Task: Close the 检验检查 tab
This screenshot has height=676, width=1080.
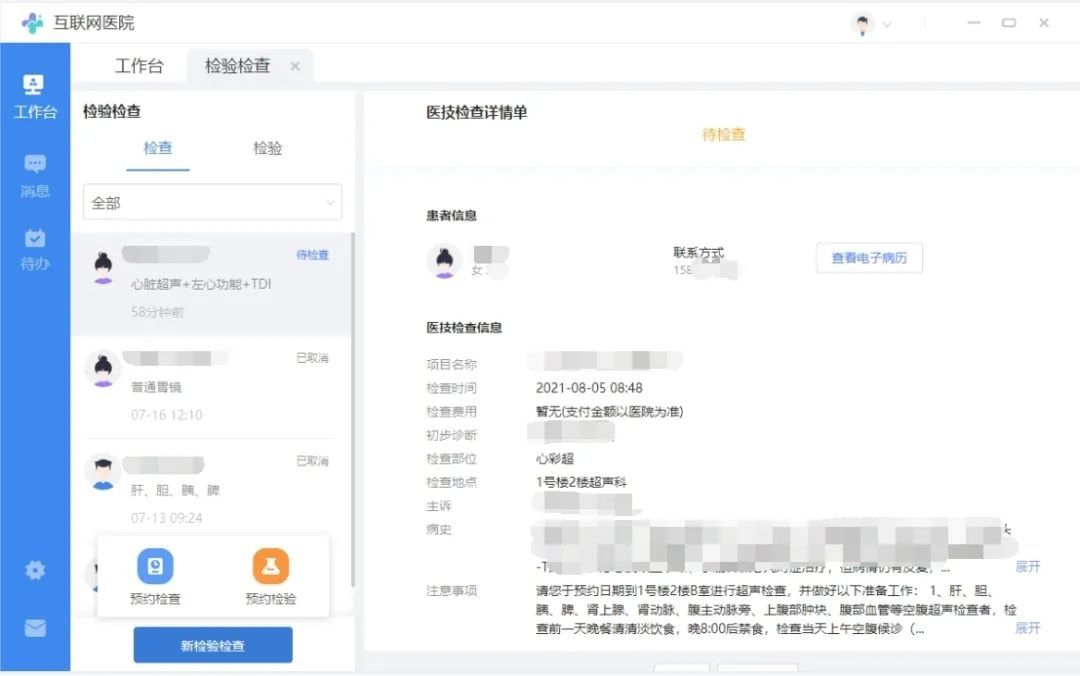Action: coord(295,66)
